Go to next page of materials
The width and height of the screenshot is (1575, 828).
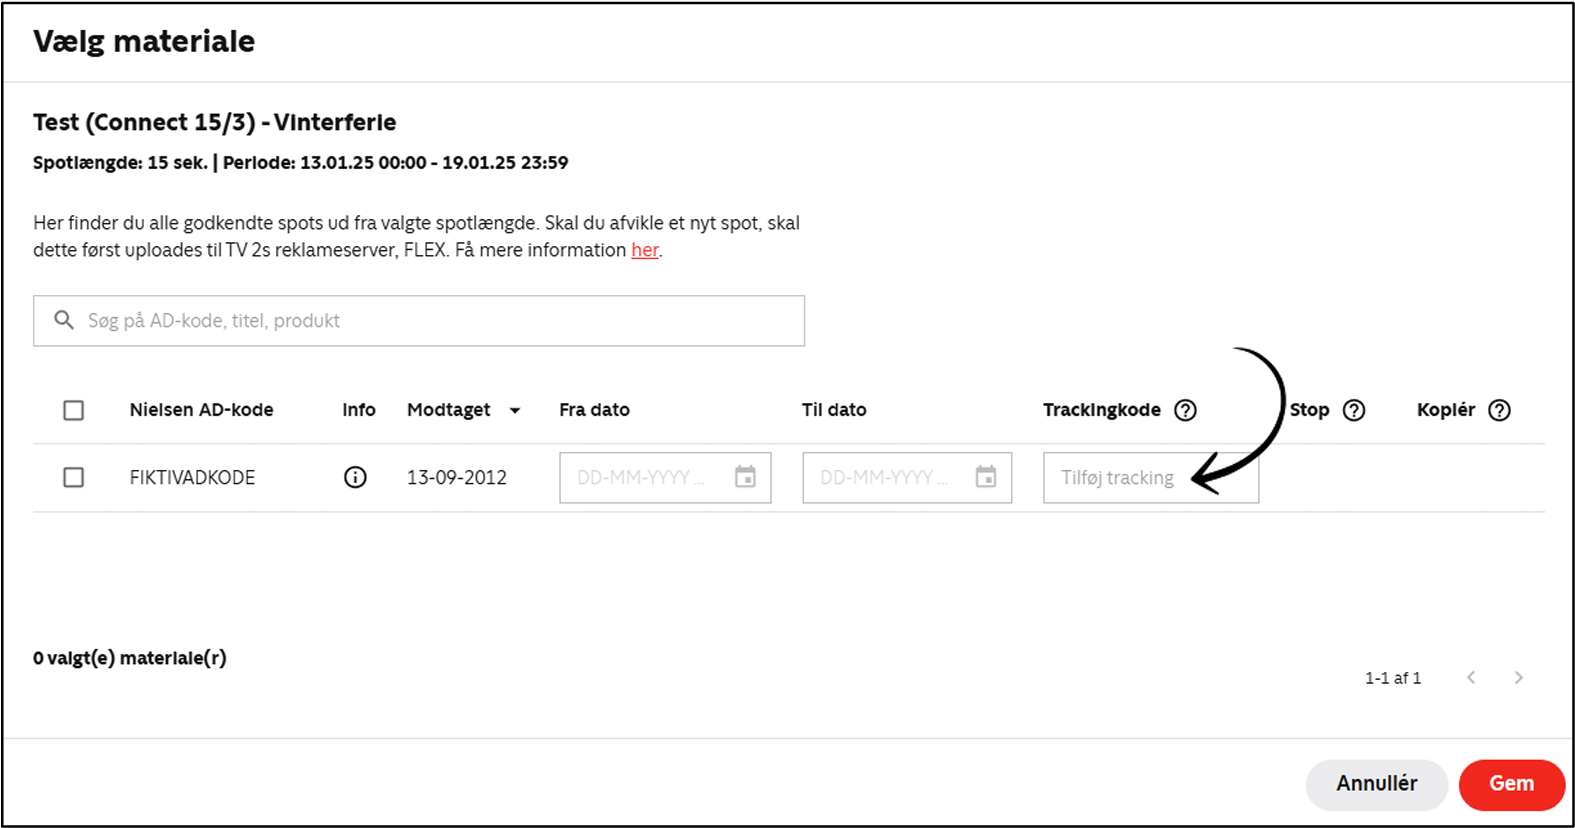coord(1519,677)
